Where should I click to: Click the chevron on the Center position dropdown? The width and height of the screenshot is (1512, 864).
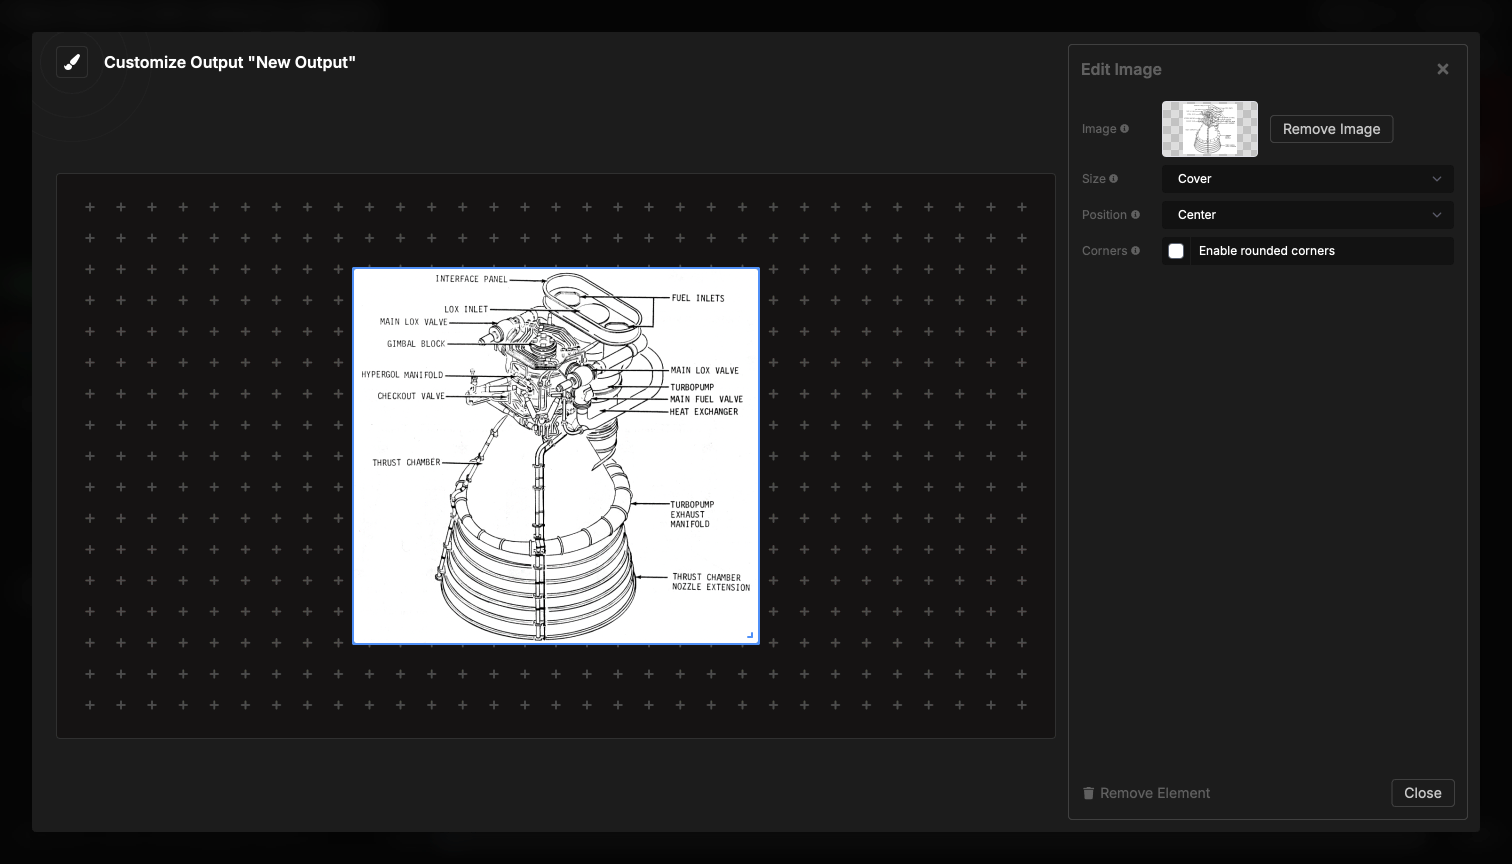click(1438, 214)
